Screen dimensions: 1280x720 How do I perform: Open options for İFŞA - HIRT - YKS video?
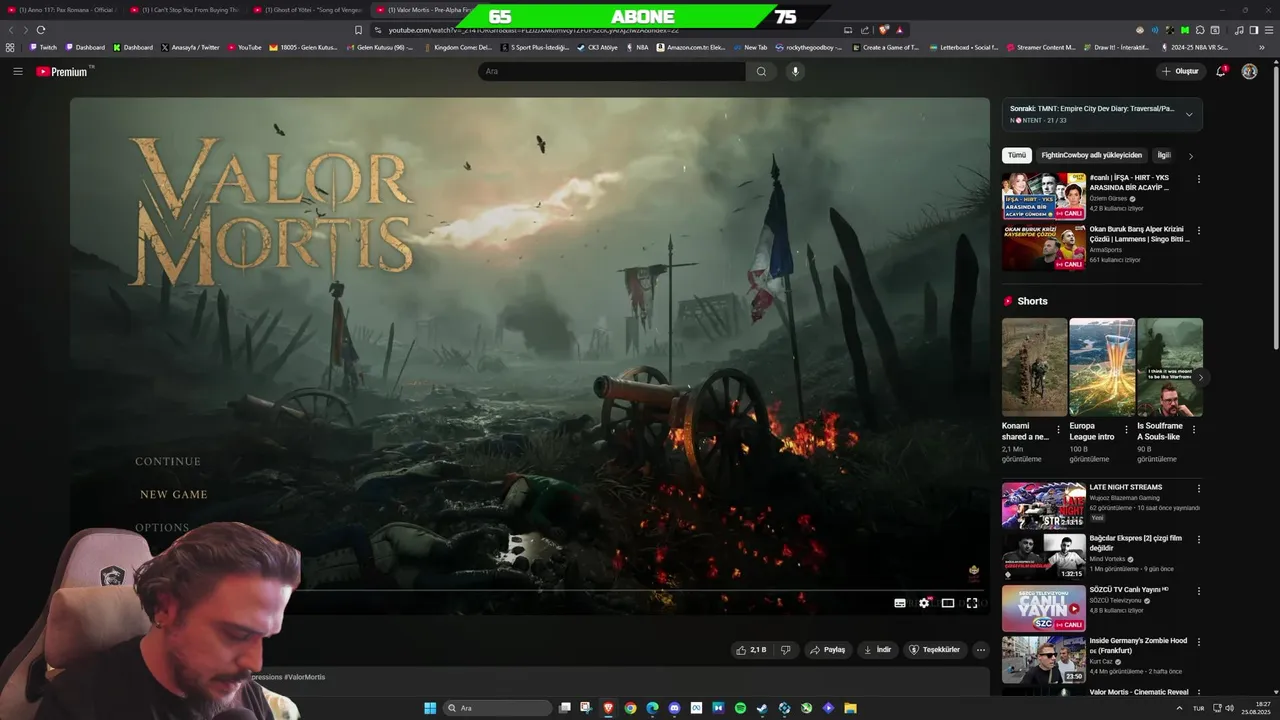1199,179
